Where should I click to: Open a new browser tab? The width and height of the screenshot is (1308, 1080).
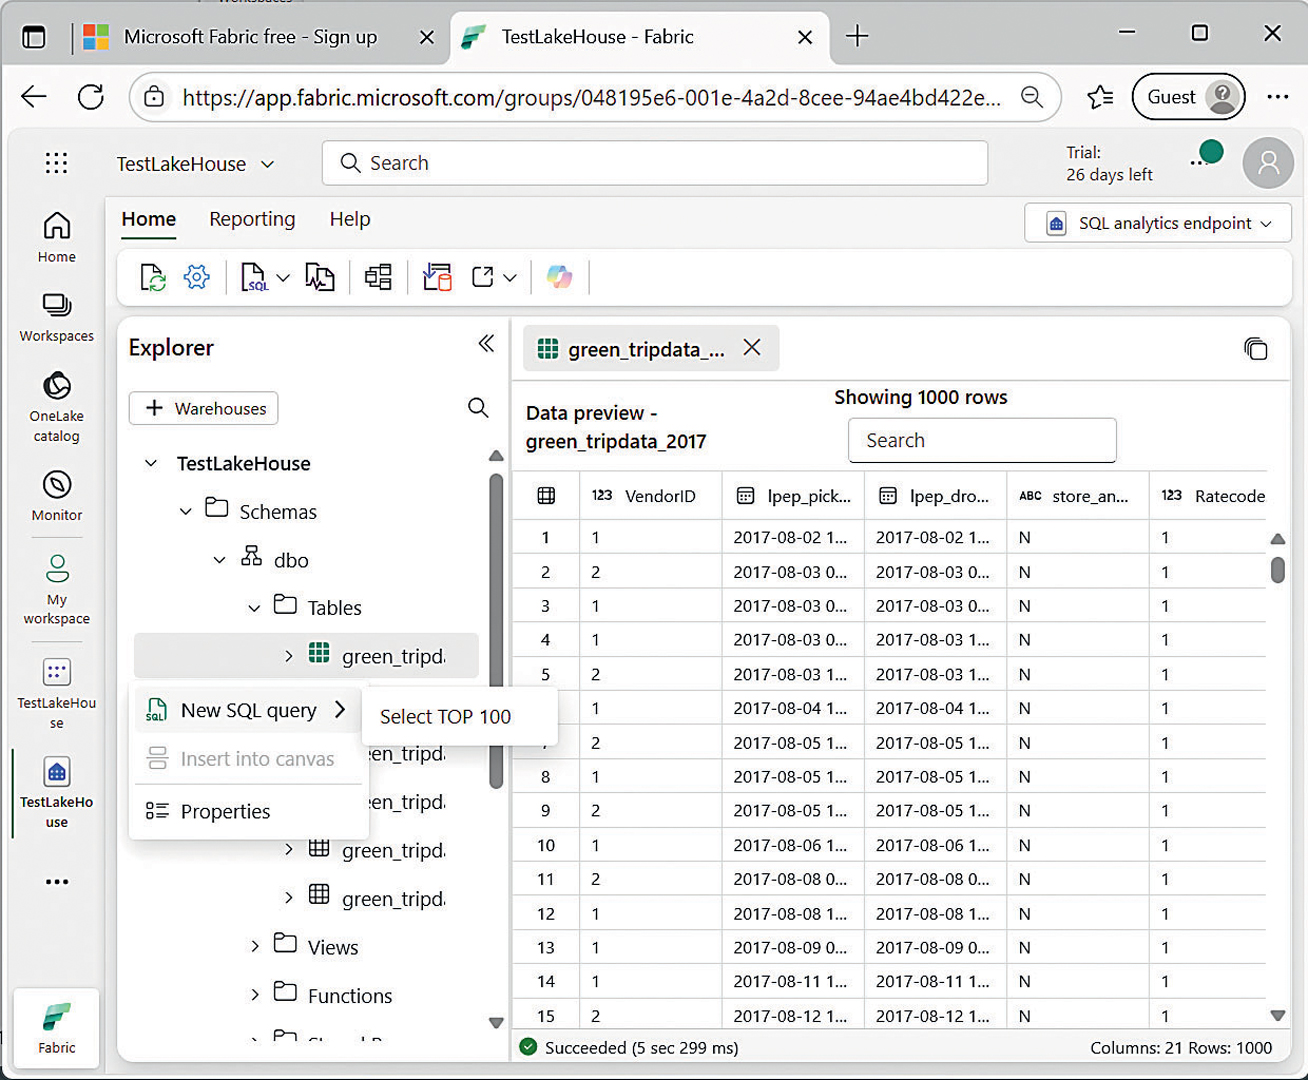[857, 37]
